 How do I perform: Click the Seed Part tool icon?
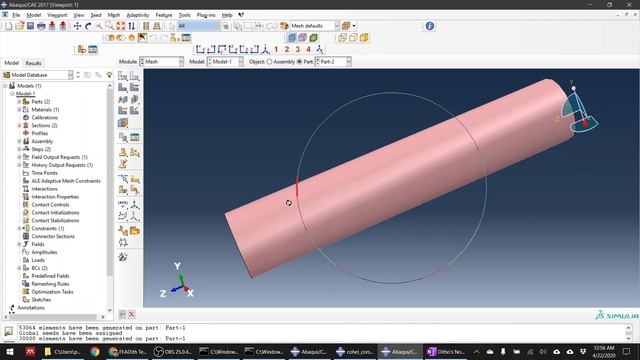click(123, 76)
